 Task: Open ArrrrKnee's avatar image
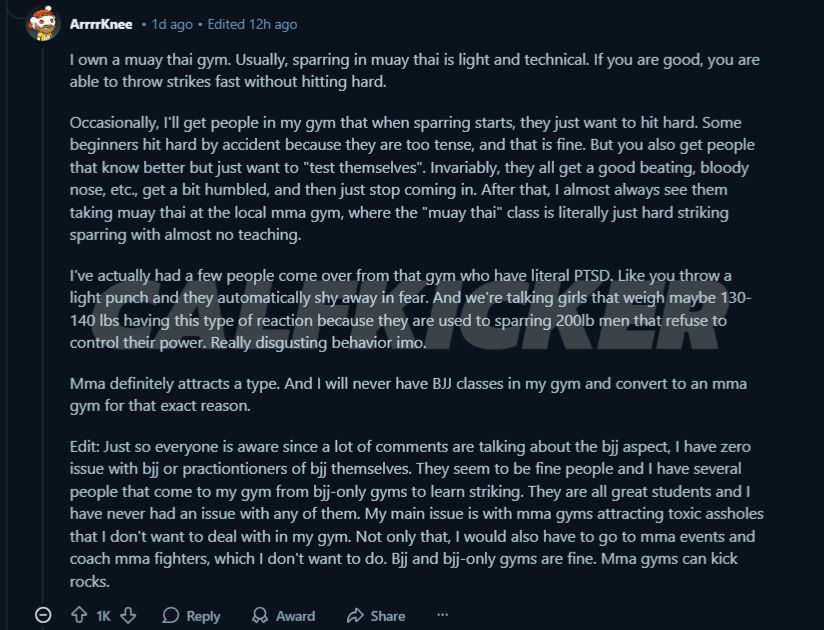[x=43, y=23]
